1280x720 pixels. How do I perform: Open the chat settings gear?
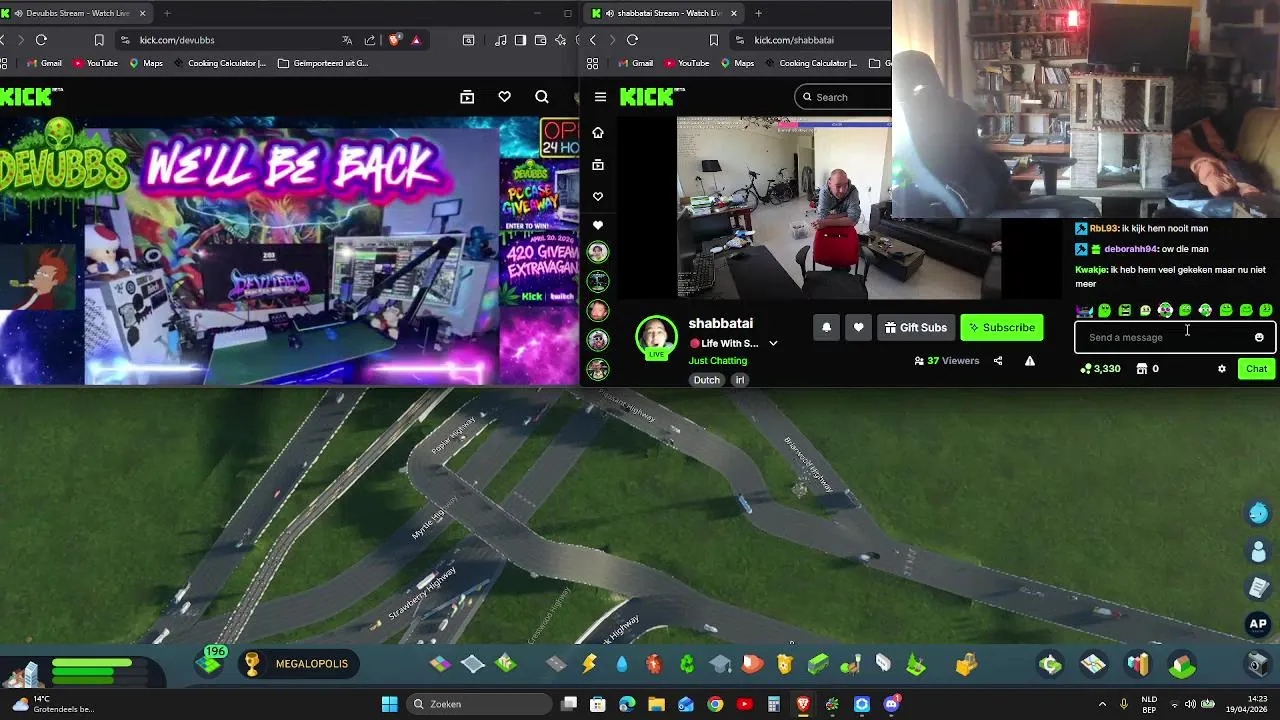(x=1222, y=369)
